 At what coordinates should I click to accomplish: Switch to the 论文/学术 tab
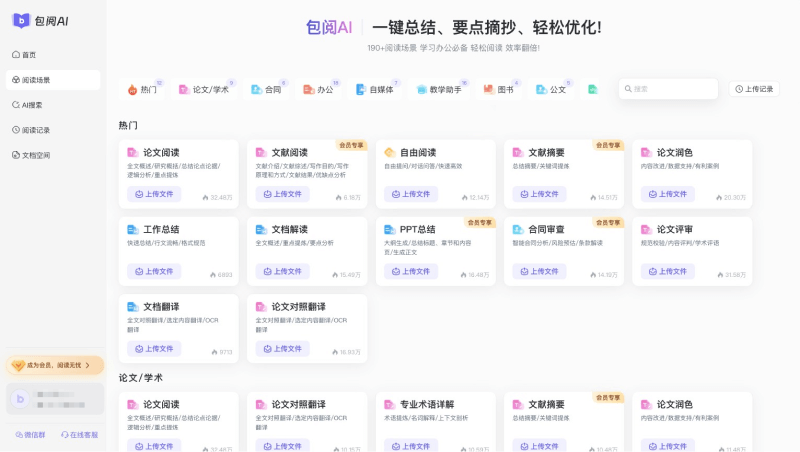(x=204, y=89)
